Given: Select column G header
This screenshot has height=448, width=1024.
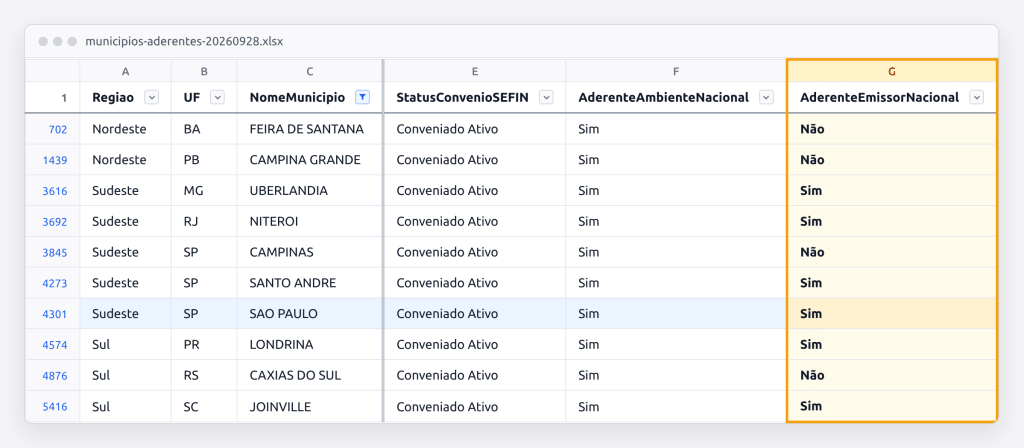Looking at the screenshot, I should [892, 71].
